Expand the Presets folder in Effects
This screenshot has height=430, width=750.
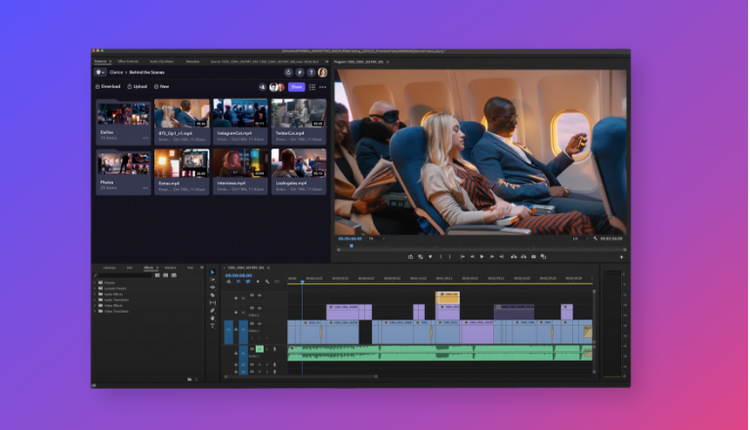[95, 283]
